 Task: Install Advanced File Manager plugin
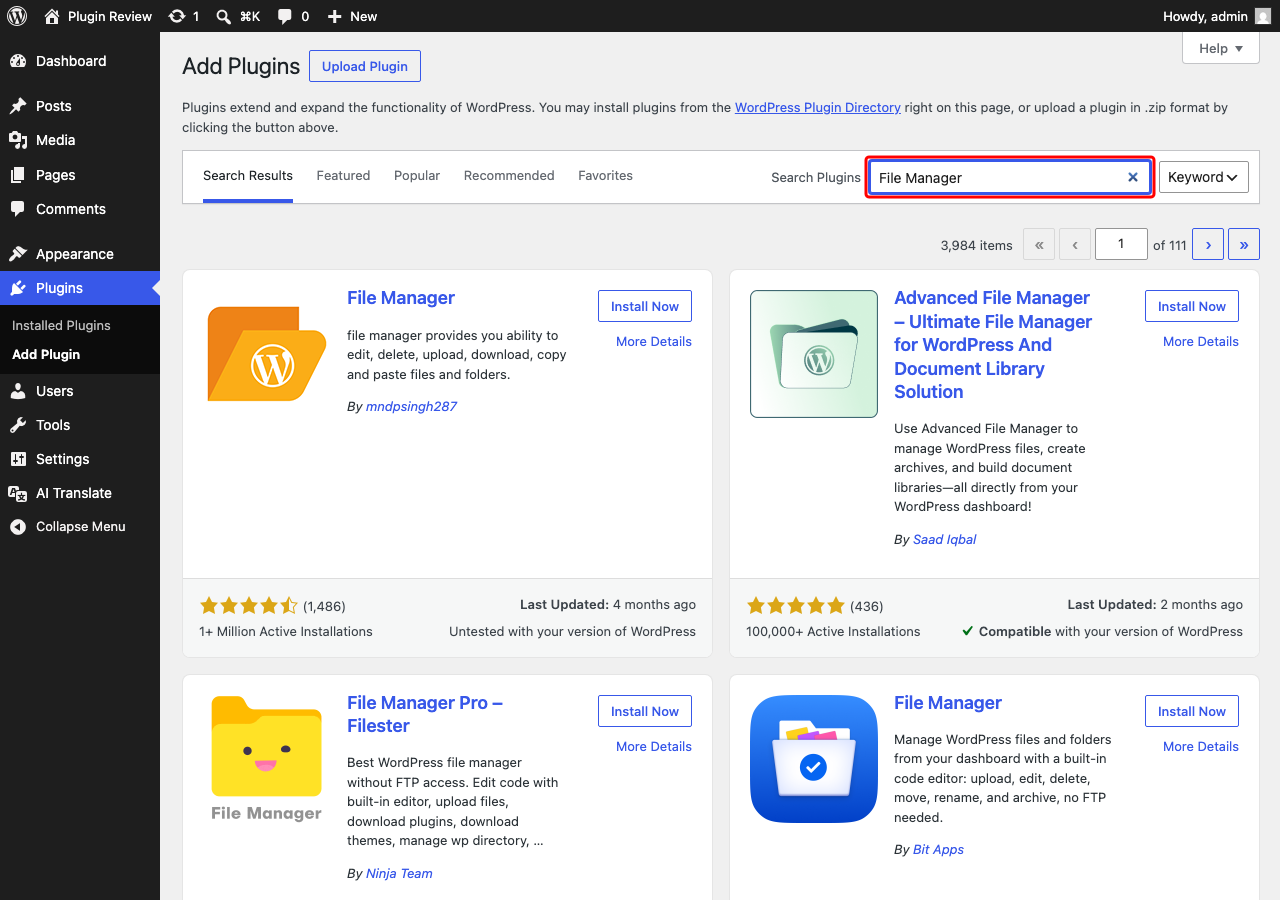(1192, 306)
